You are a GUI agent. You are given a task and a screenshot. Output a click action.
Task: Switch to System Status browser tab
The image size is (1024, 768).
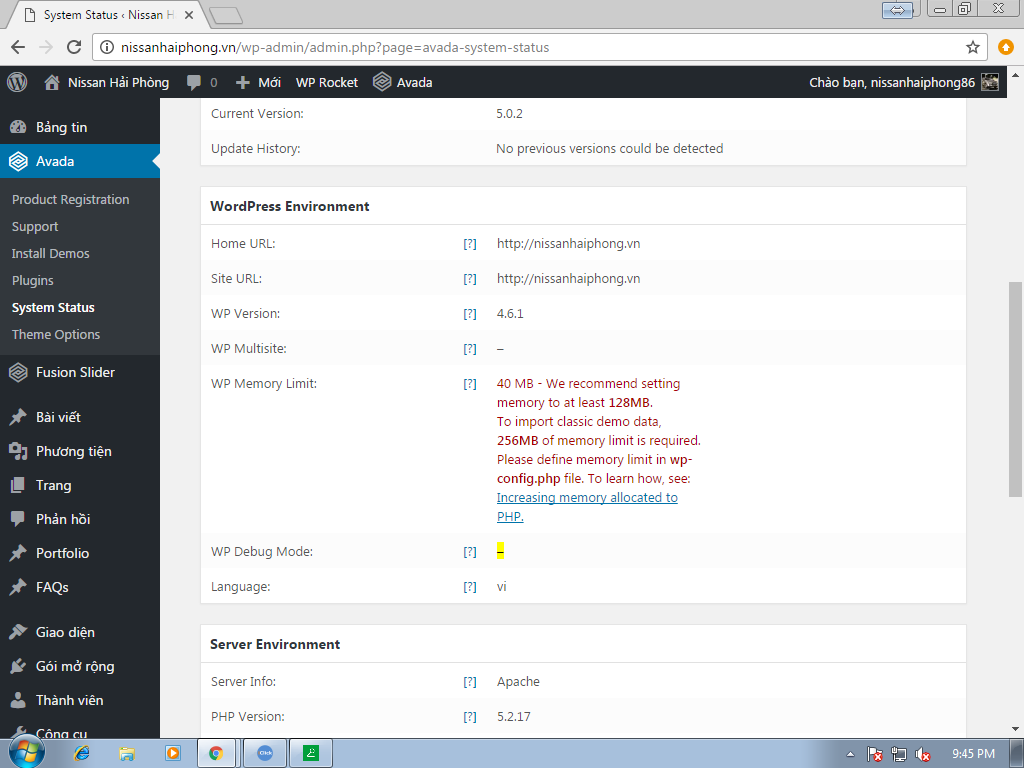tap(108, 14)
